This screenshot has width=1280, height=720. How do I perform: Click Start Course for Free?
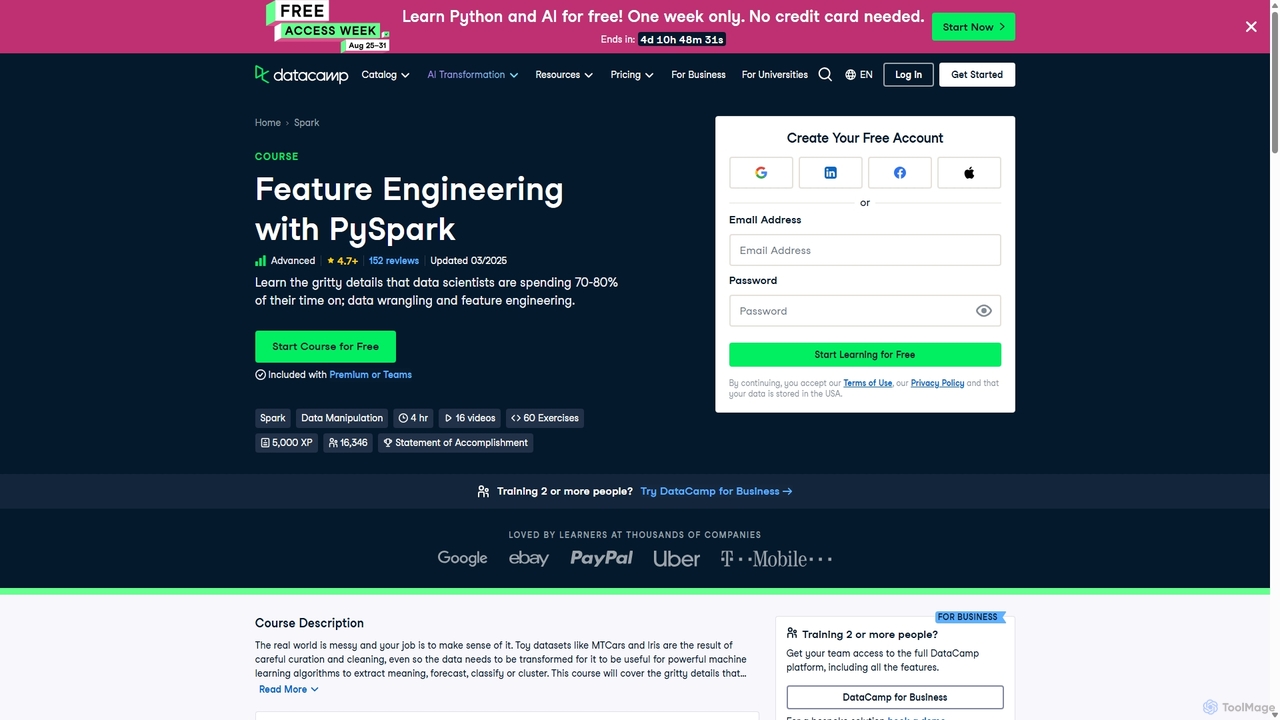pyautogui.click(x=325, y=346)
